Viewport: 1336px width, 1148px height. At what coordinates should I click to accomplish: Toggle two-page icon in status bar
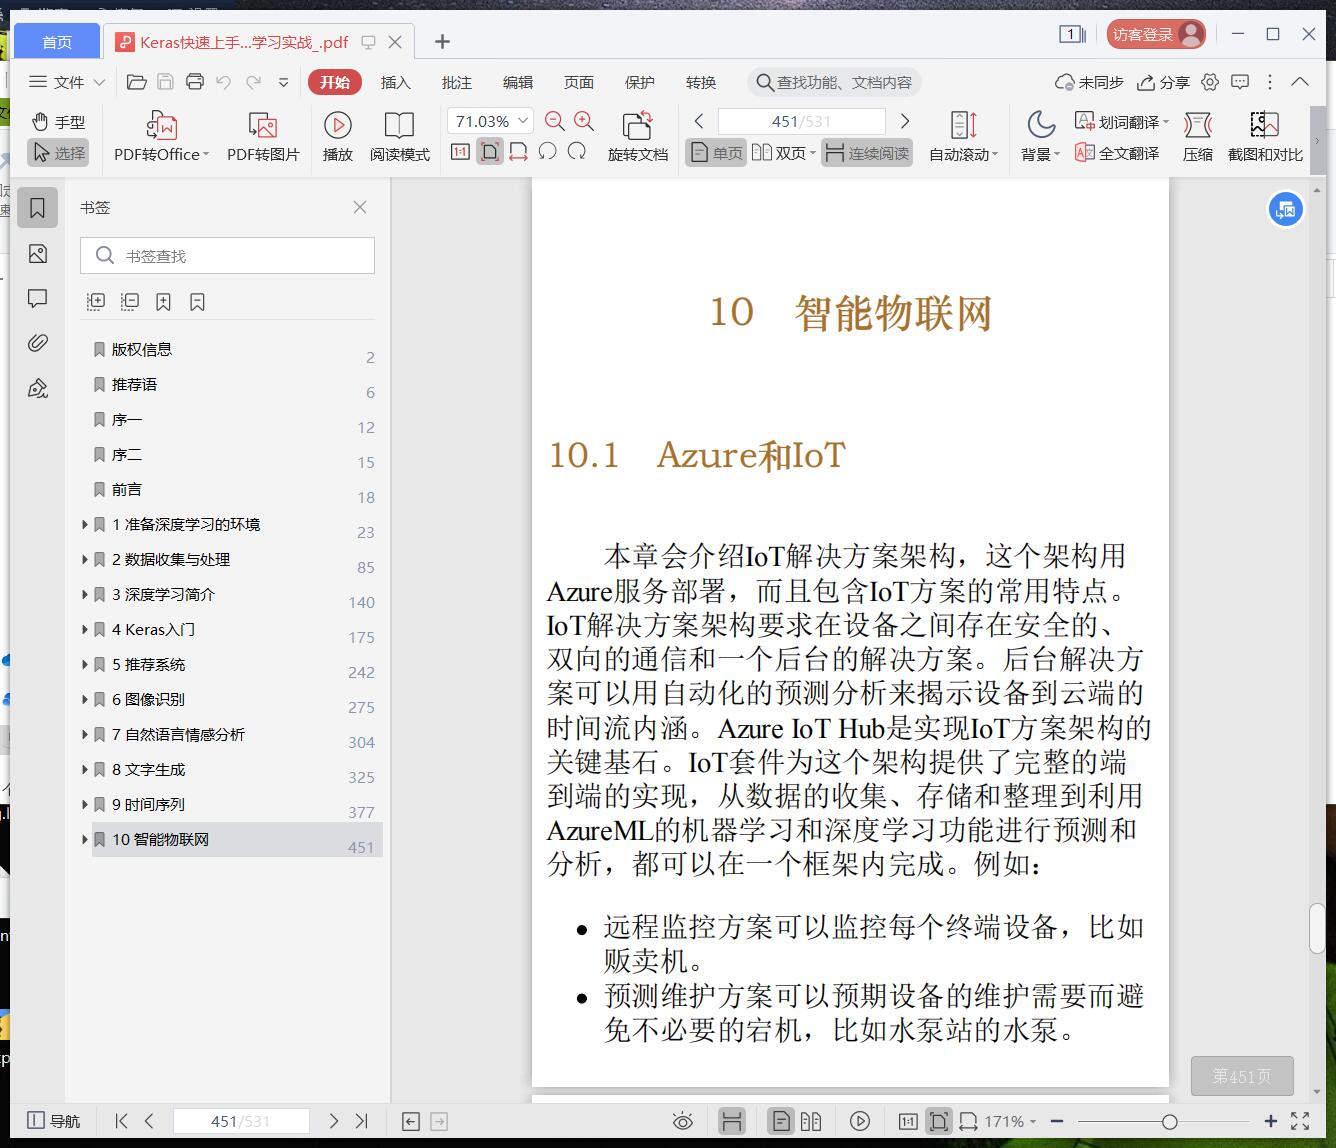click(x=811, y=1121)
